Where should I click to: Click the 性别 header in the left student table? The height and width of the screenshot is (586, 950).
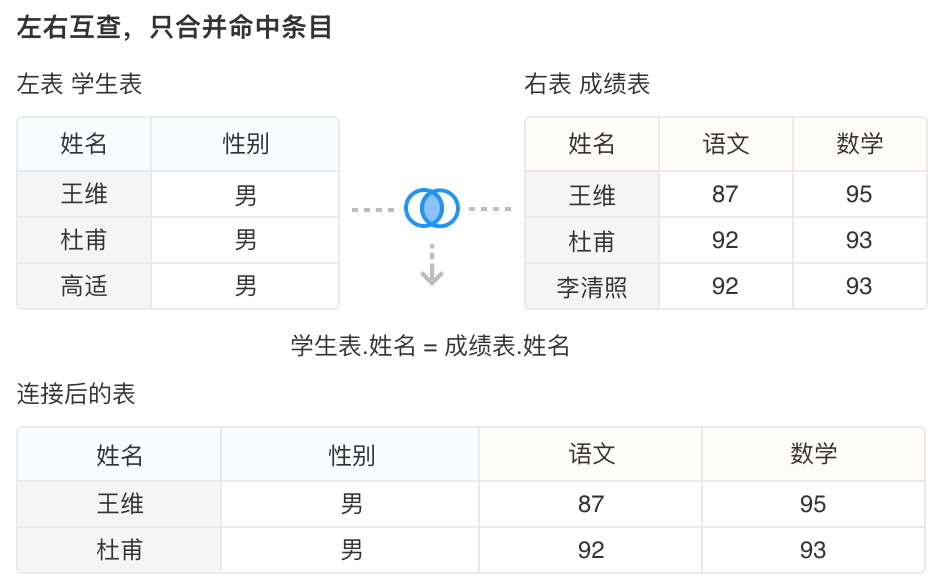pyautogui.click(x=245, y=144)
